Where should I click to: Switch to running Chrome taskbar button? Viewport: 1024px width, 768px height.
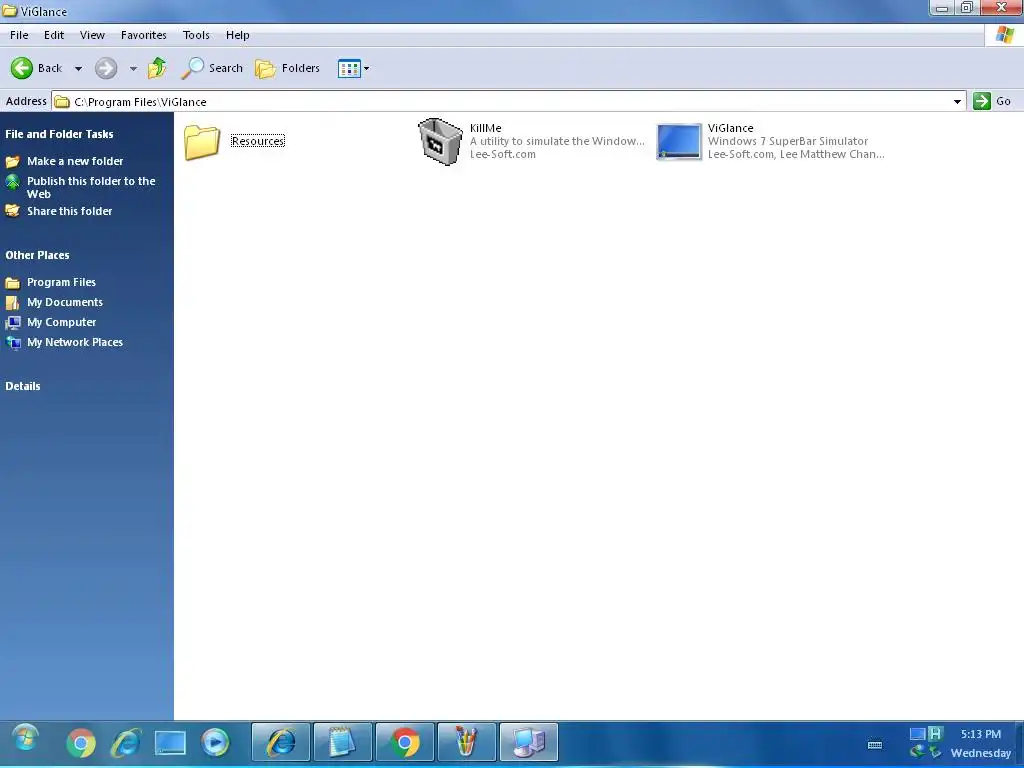[405, 742]
